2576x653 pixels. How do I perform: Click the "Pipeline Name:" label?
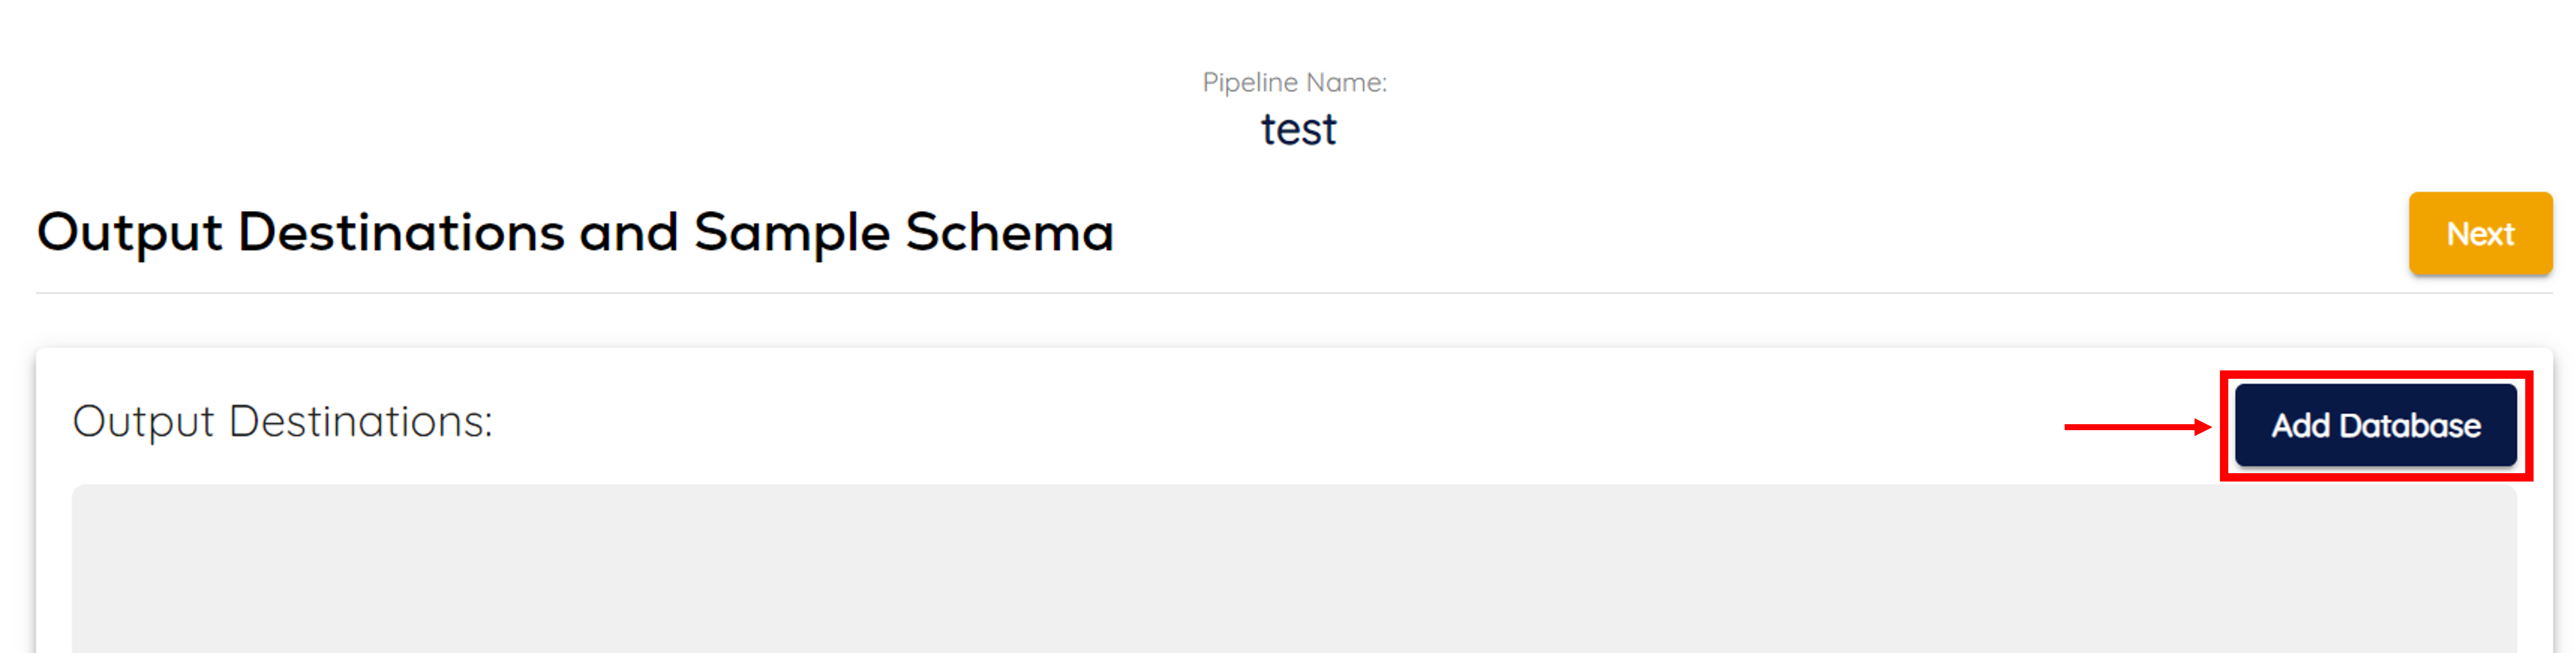tap(1294, 82)
